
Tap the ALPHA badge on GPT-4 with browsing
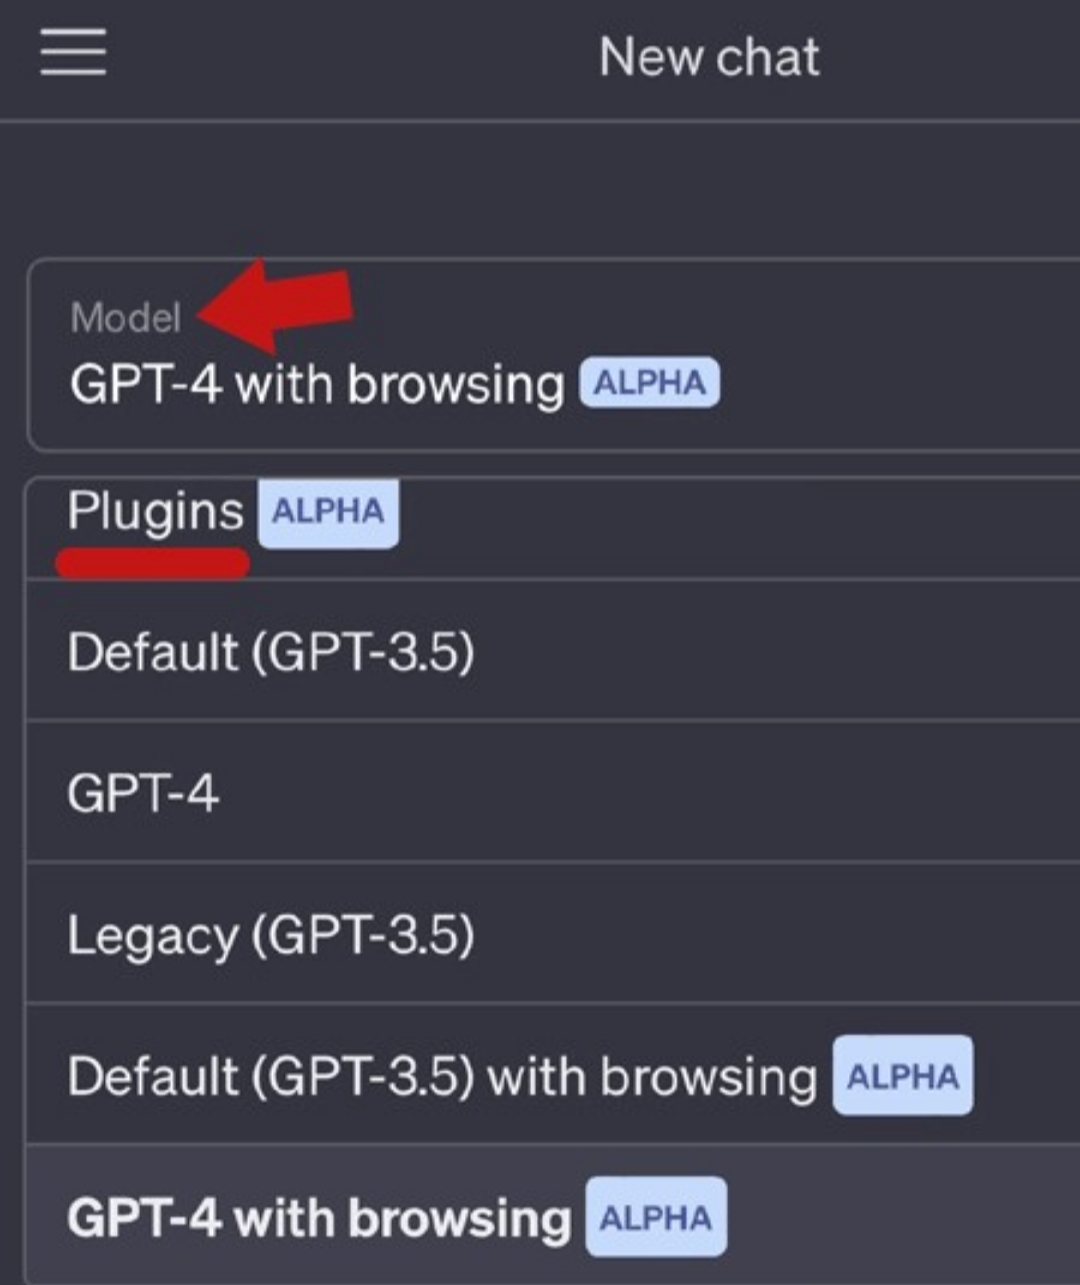click(650, 382)
